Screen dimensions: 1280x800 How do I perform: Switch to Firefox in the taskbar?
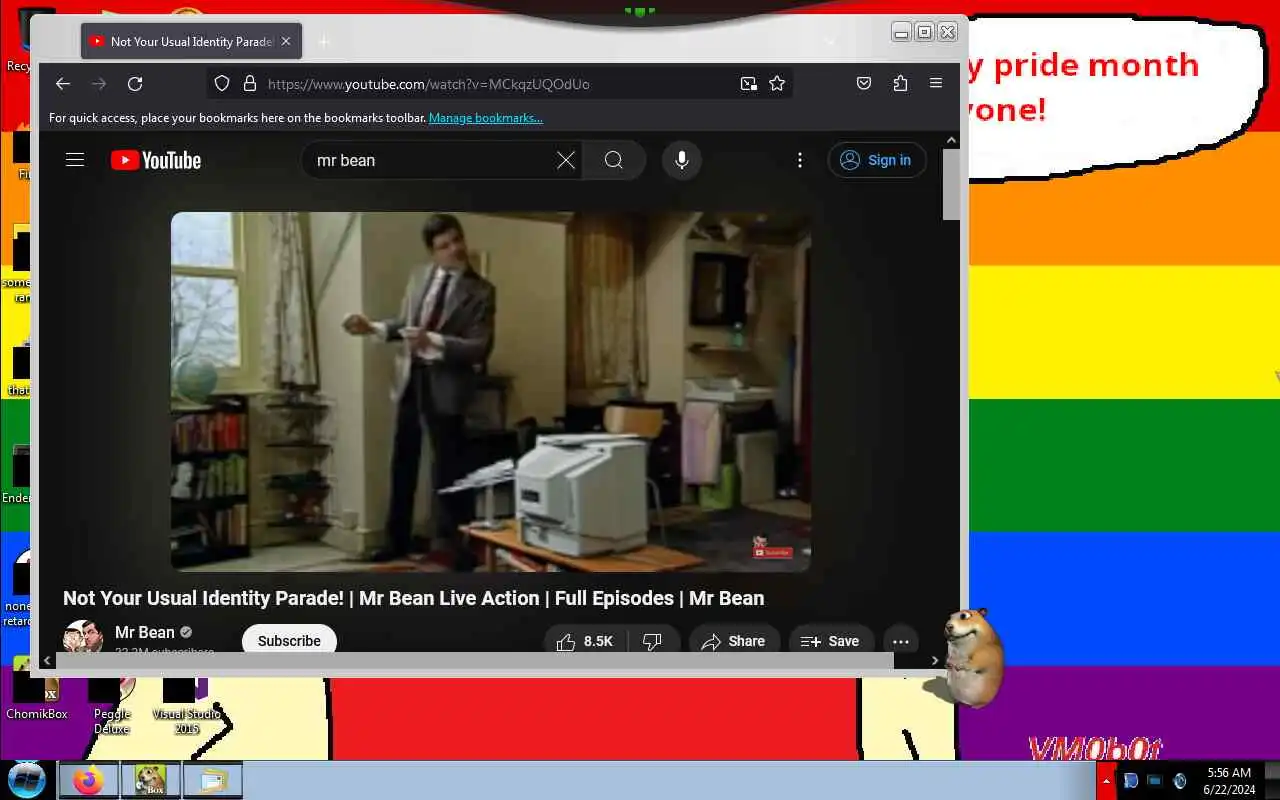(88, 780)
